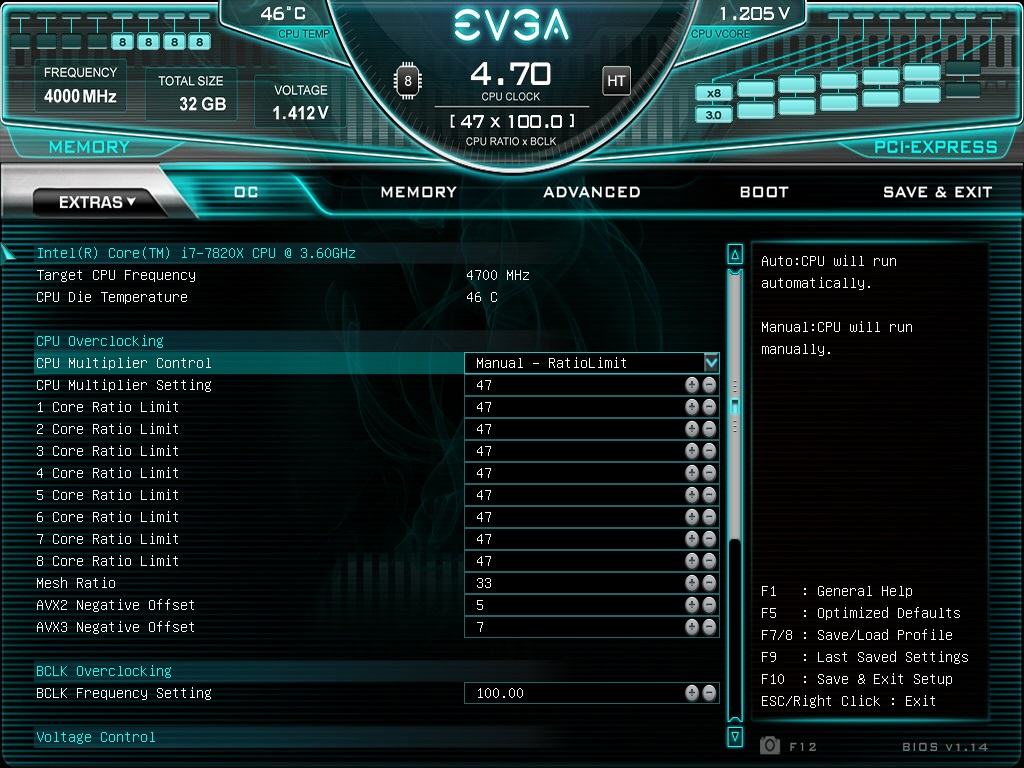Decrease 3 Core Ratio Limit

point(709,451)
